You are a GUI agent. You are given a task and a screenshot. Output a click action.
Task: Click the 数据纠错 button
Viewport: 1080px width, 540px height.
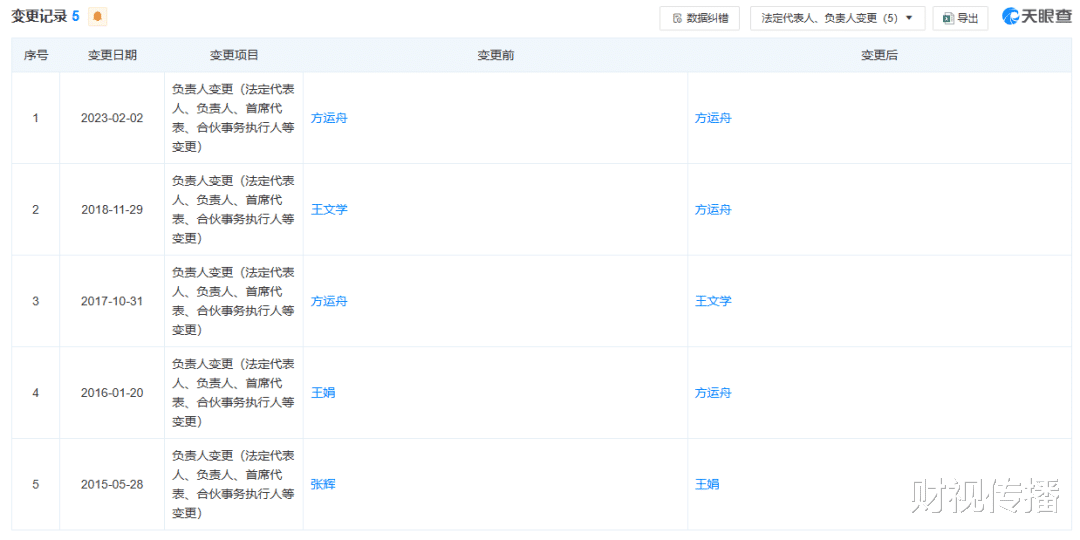click(701, 19)
